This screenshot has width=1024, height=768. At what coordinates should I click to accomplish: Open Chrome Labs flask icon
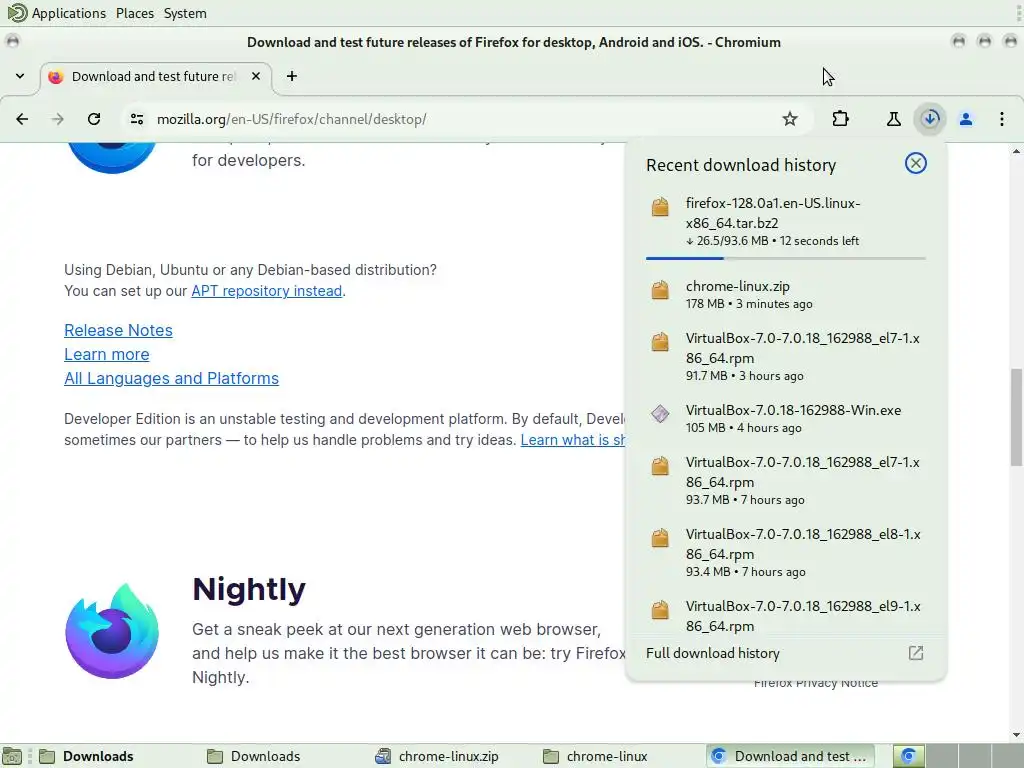coord(893,119)
